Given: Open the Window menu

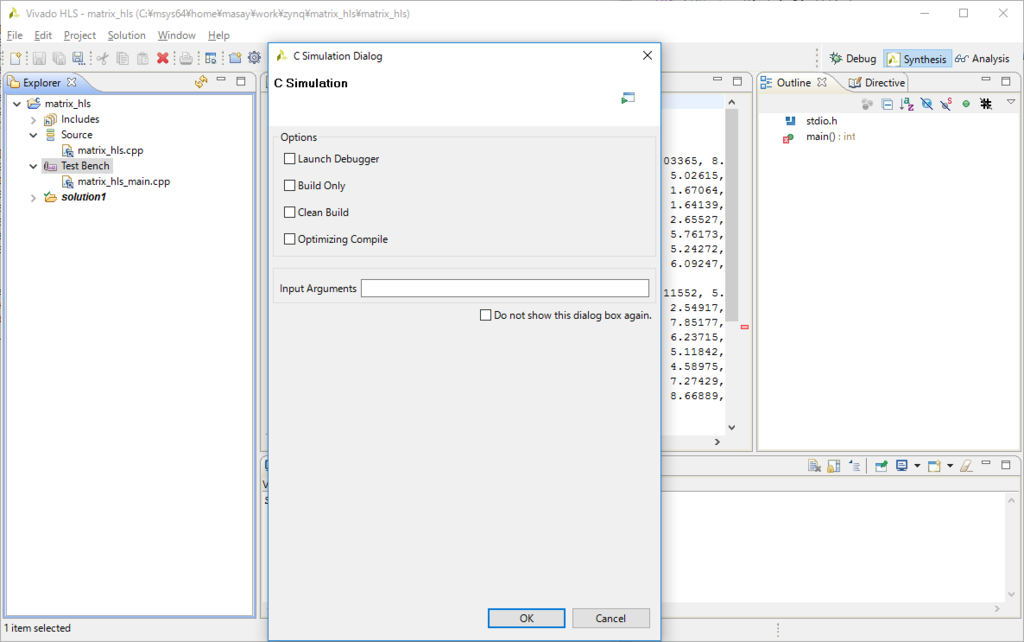Looking at the screenshot, I should pos(176,35).
